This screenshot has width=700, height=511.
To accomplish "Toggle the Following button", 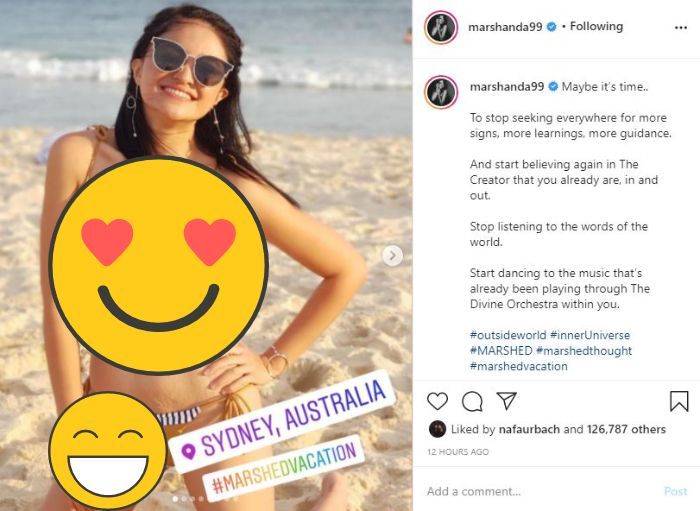I will click(x=596, y=27).
